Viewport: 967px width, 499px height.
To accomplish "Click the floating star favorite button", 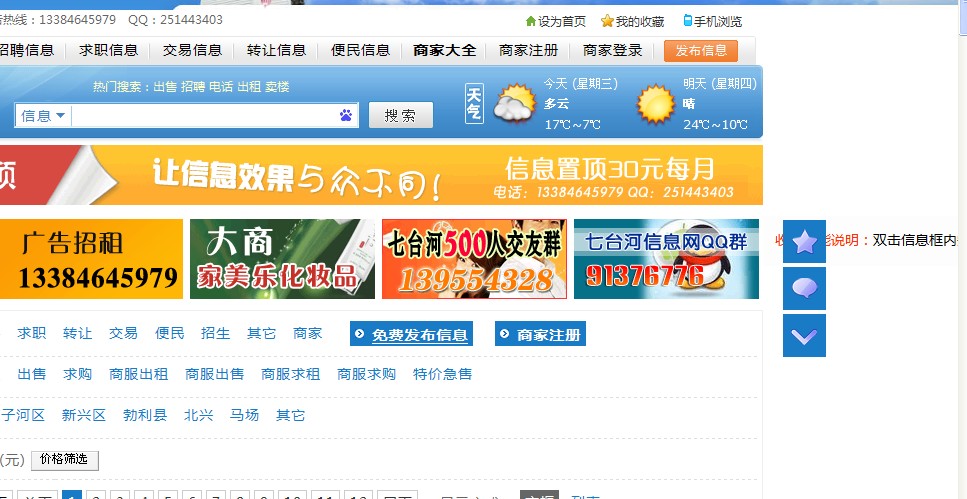I will coord(804,242).
